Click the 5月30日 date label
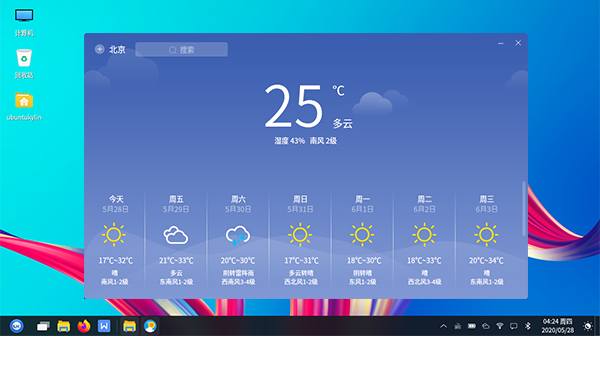Screen dimensions: 600x380 point(238,209)
